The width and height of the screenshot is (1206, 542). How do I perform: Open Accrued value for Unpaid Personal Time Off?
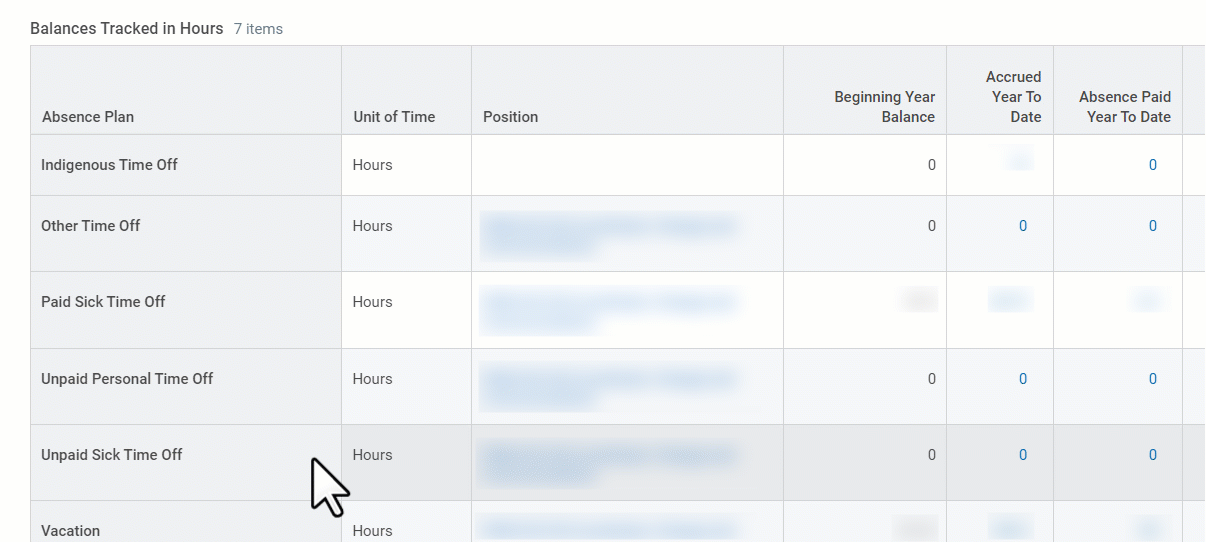click(1022, 379)
